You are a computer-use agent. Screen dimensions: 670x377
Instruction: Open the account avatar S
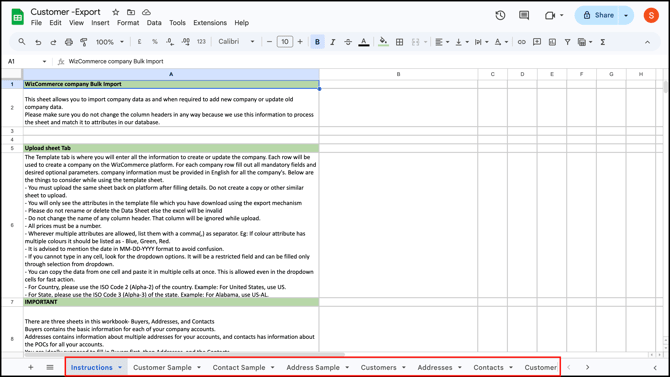click(651, 15)
